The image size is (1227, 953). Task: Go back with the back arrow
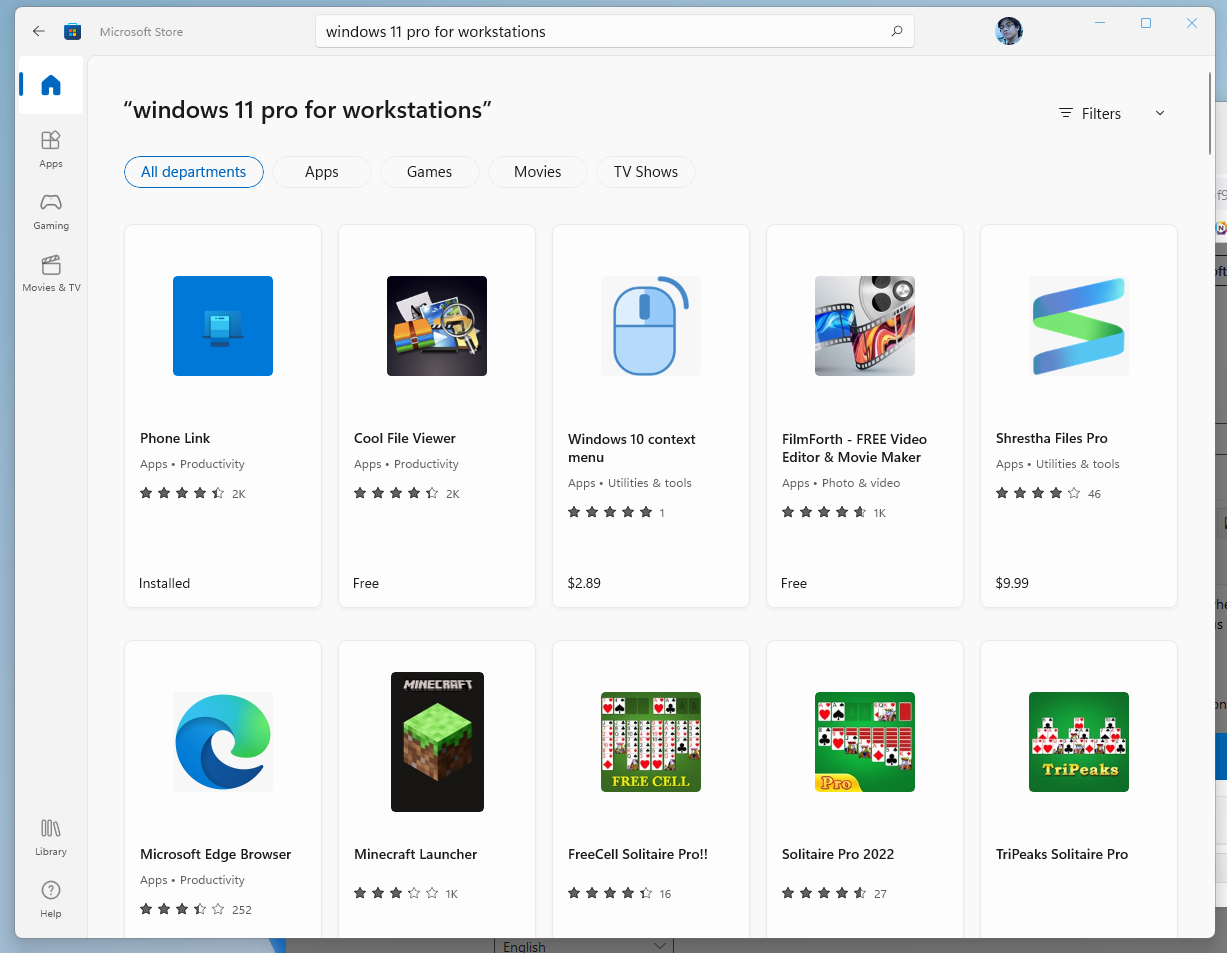point(38,31)
